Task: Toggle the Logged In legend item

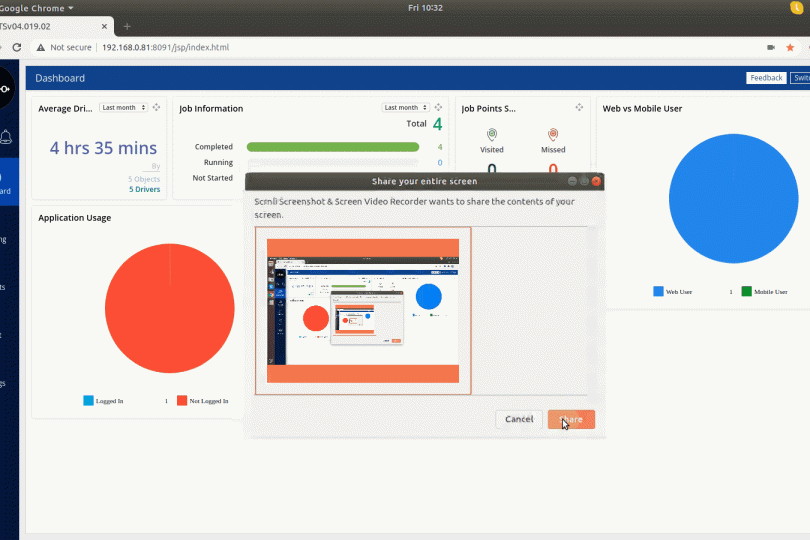Action: (103, 401)
